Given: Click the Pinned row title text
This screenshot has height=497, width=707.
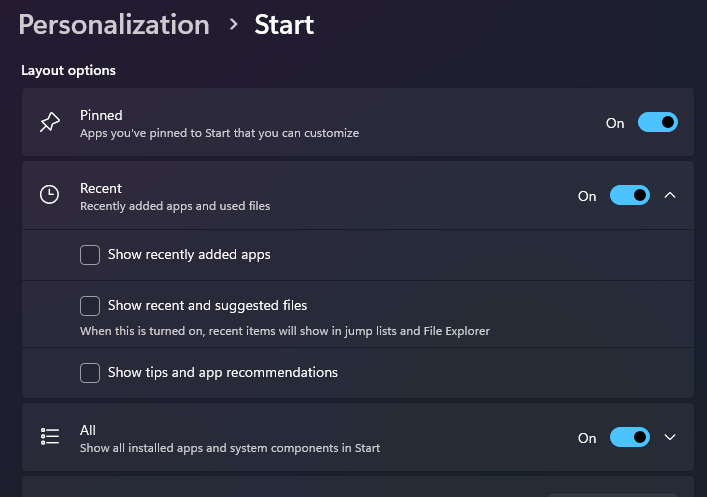Looking at the screenshot, I should tap(101, 115).
